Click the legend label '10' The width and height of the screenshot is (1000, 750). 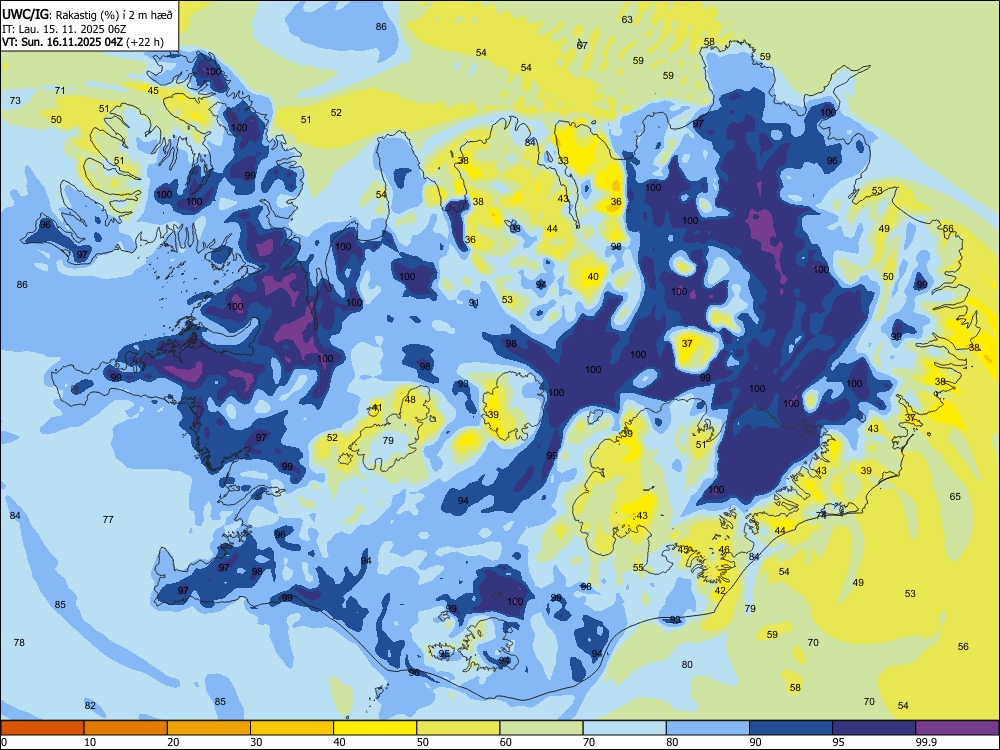click(91, 742)
